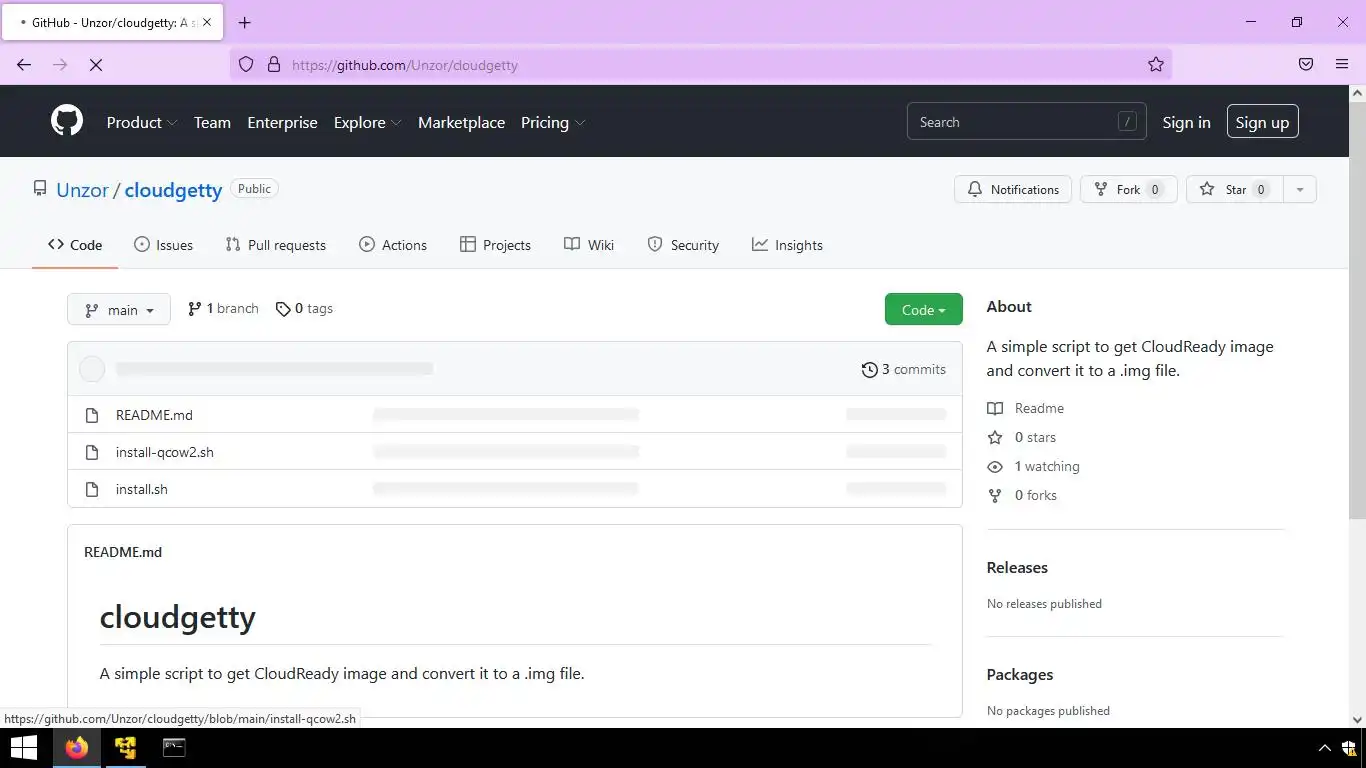Star the cloudgetty repository

1234,189
